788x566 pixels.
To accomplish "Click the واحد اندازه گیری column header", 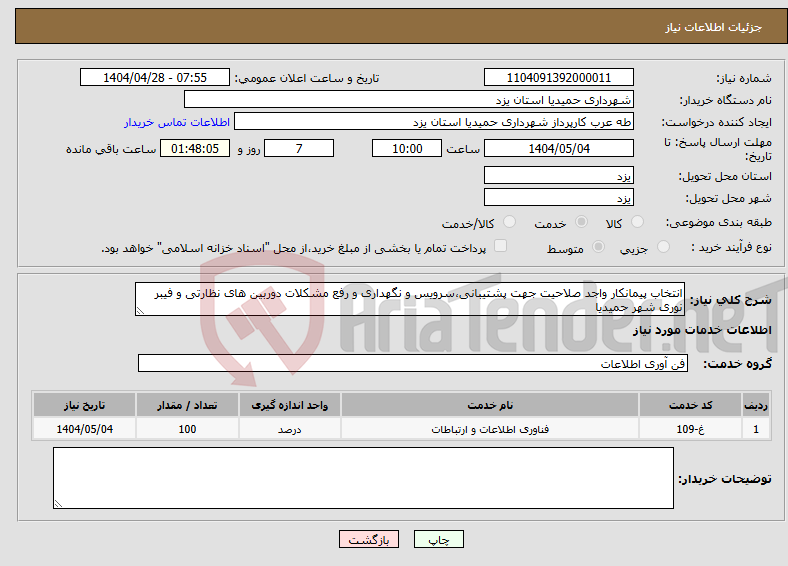I will pos(290,405).
